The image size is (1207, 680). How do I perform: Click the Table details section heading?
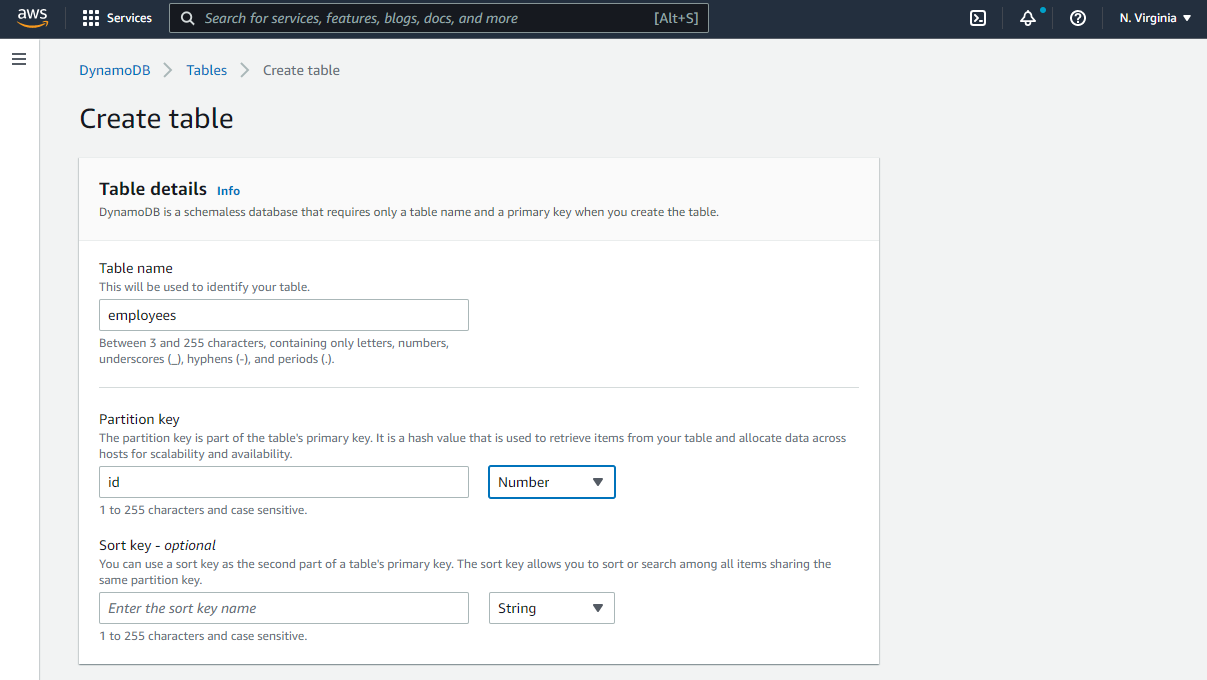click(x=153, y=189)
